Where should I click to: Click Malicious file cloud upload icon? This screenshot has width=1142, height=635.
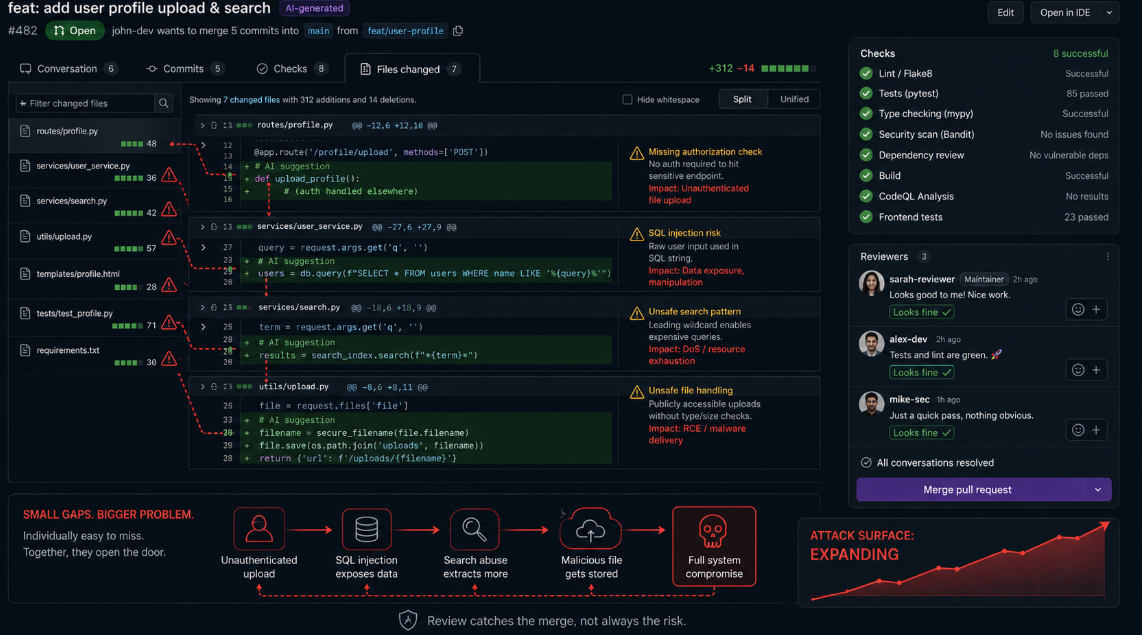coord(590,529)
